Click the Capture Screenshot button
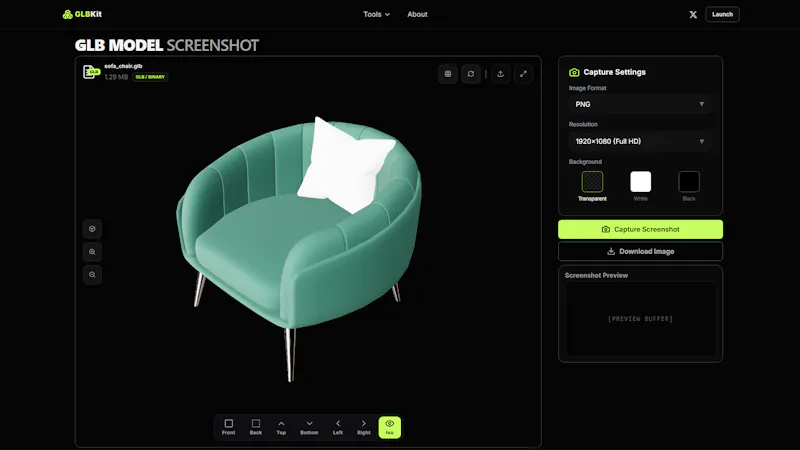The image size is (800, 450). [x=640, y=230]
